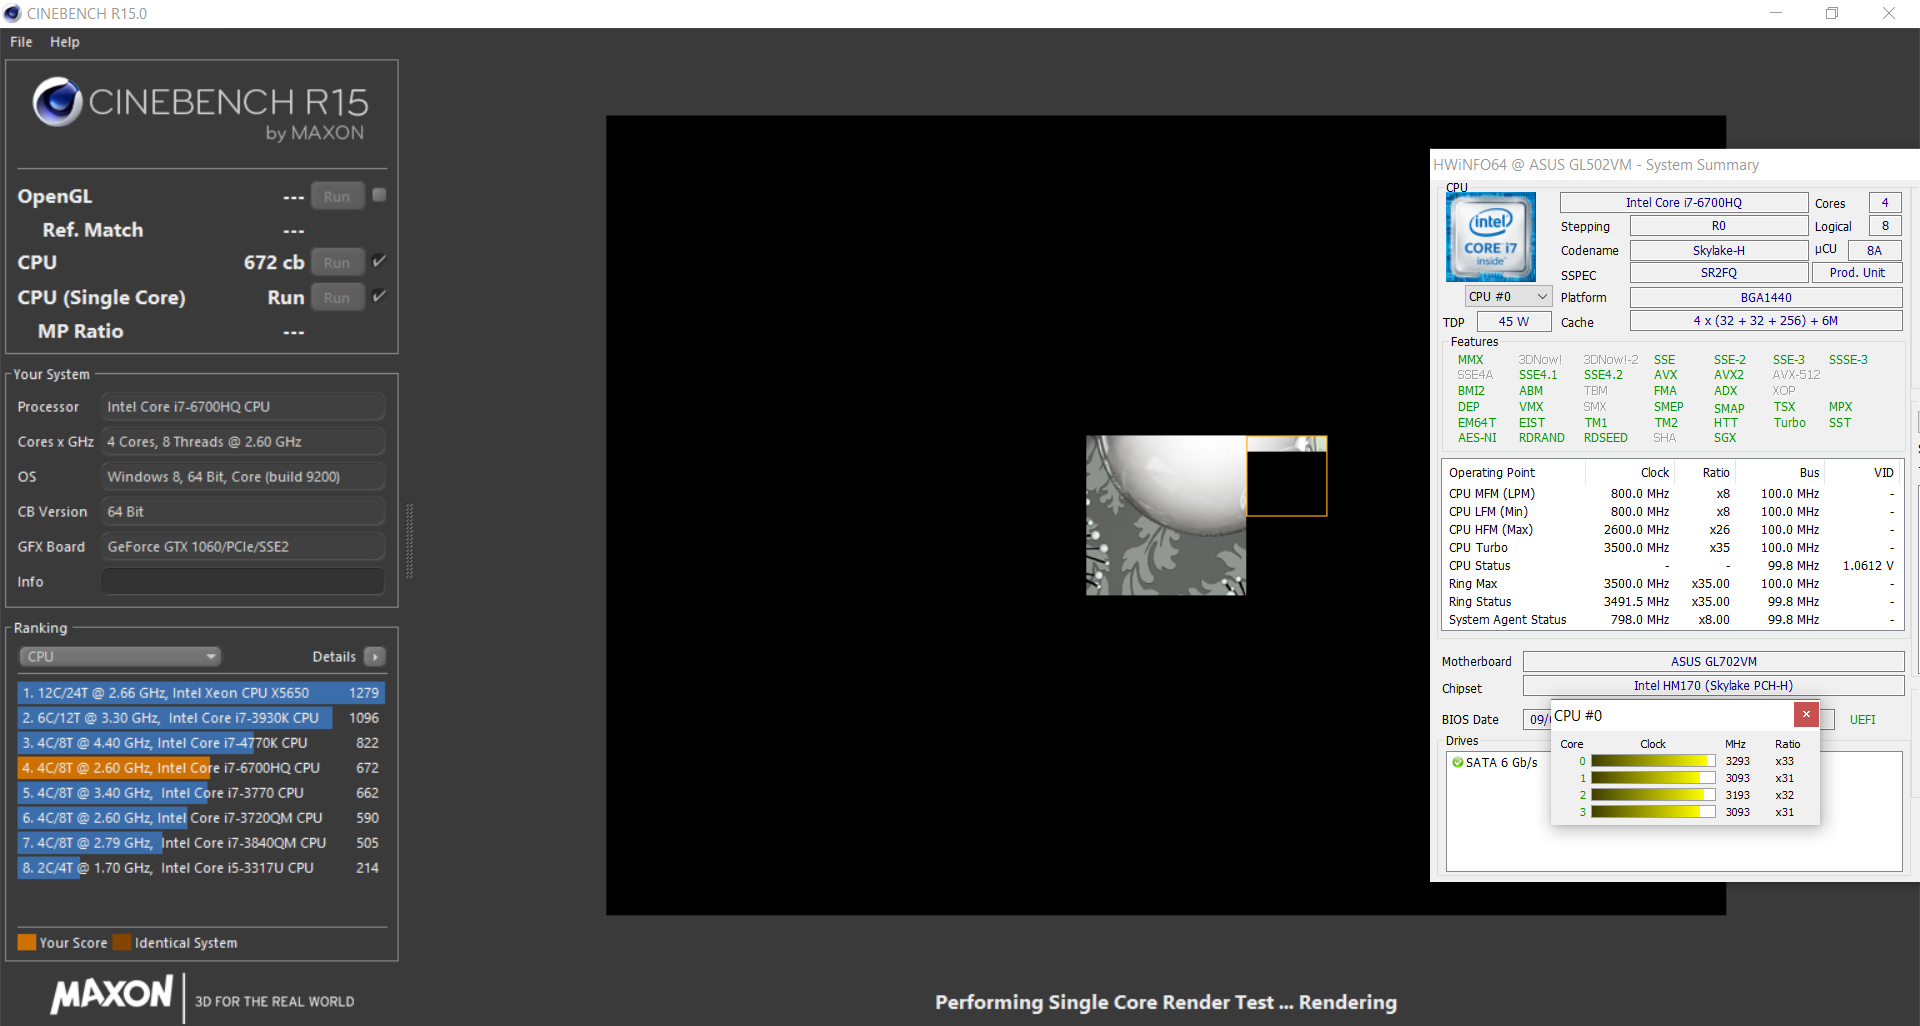Click the rendered image preview tile

tap(1166, 515)
